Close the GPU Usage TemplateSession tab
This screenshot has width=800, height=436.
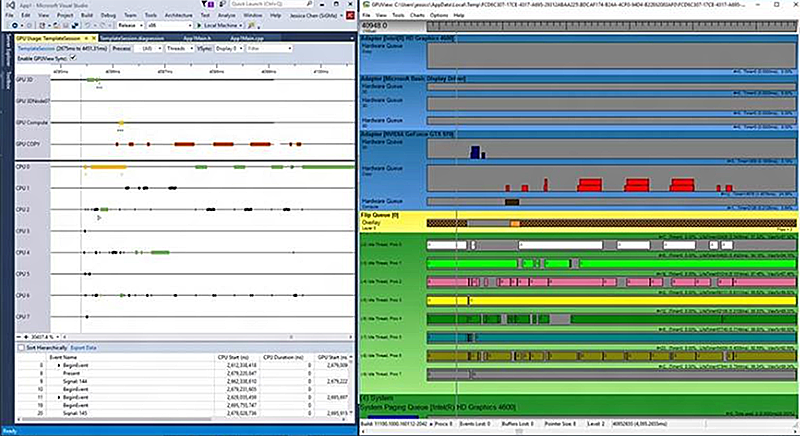(96, 37)
